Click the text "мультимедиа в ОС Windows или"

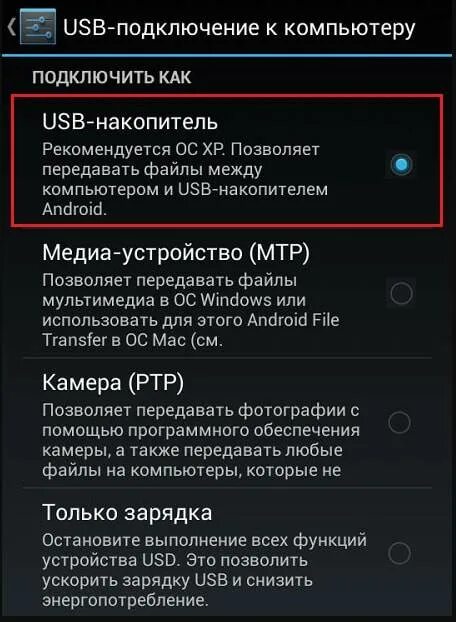pos(174,300)
